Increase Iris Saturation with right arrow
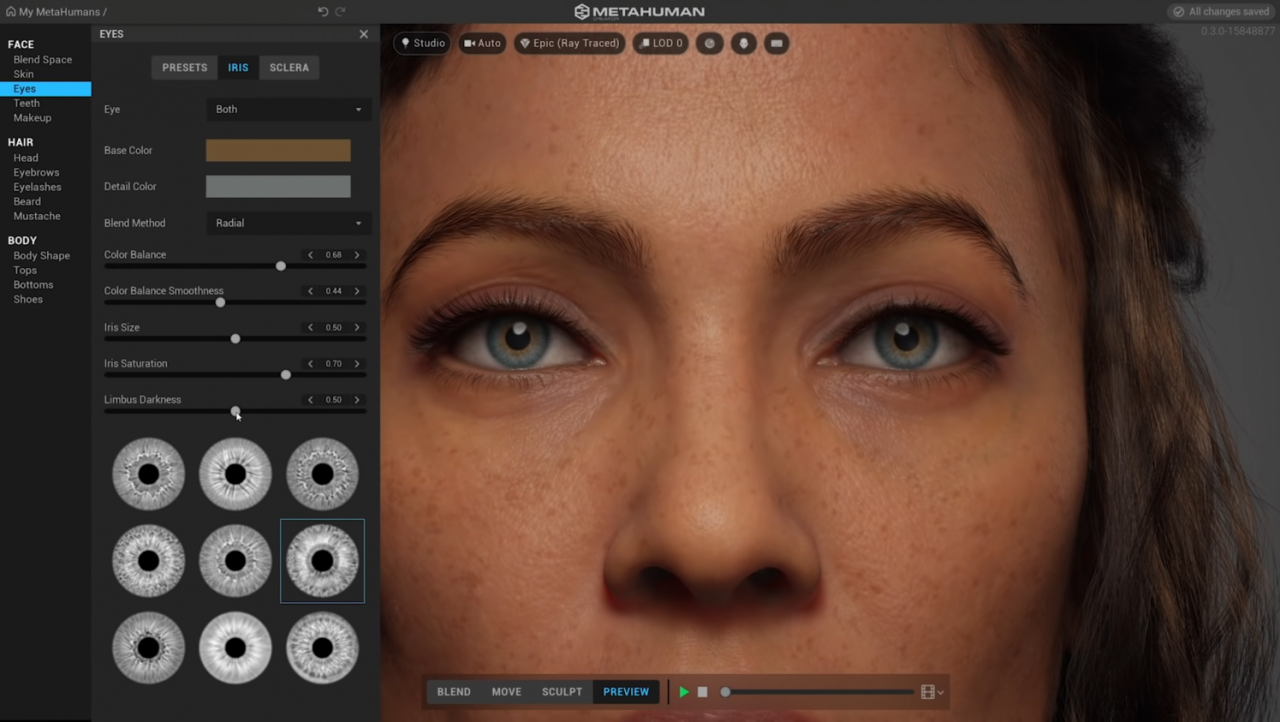 357,364
